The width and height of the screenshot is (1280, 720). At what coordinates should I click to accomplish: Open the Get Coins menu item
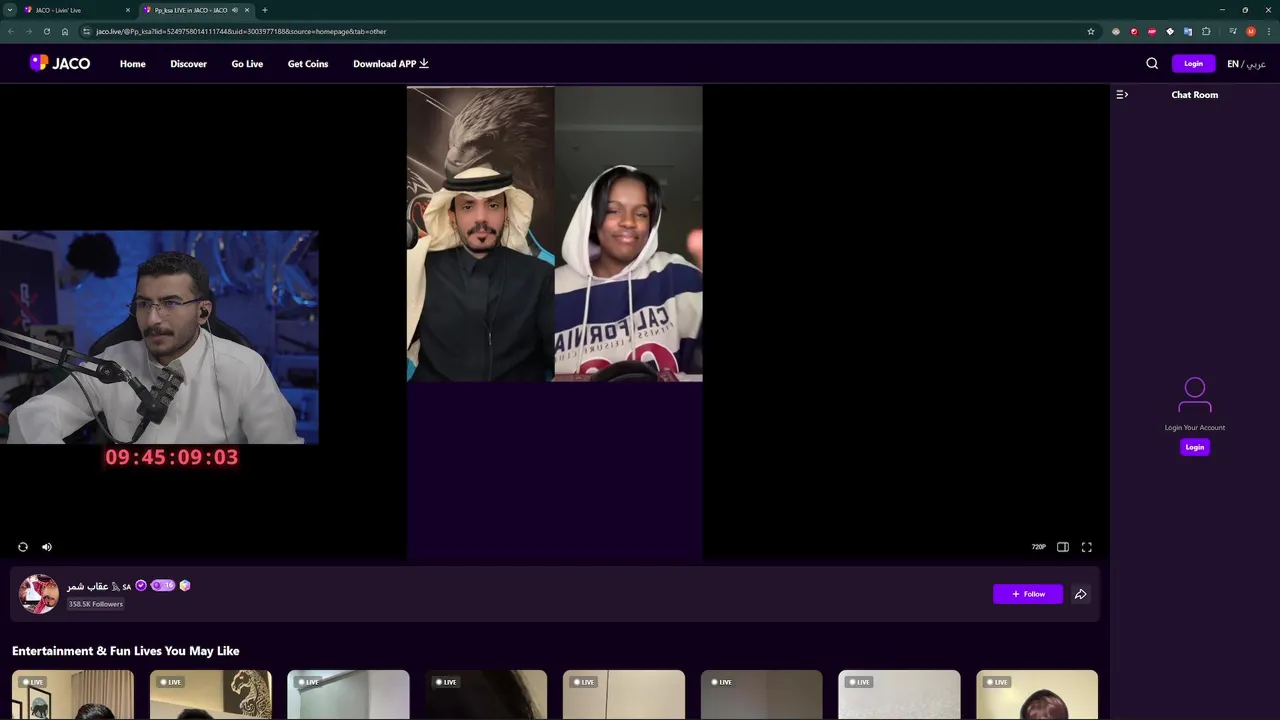(x=308, y=64)
